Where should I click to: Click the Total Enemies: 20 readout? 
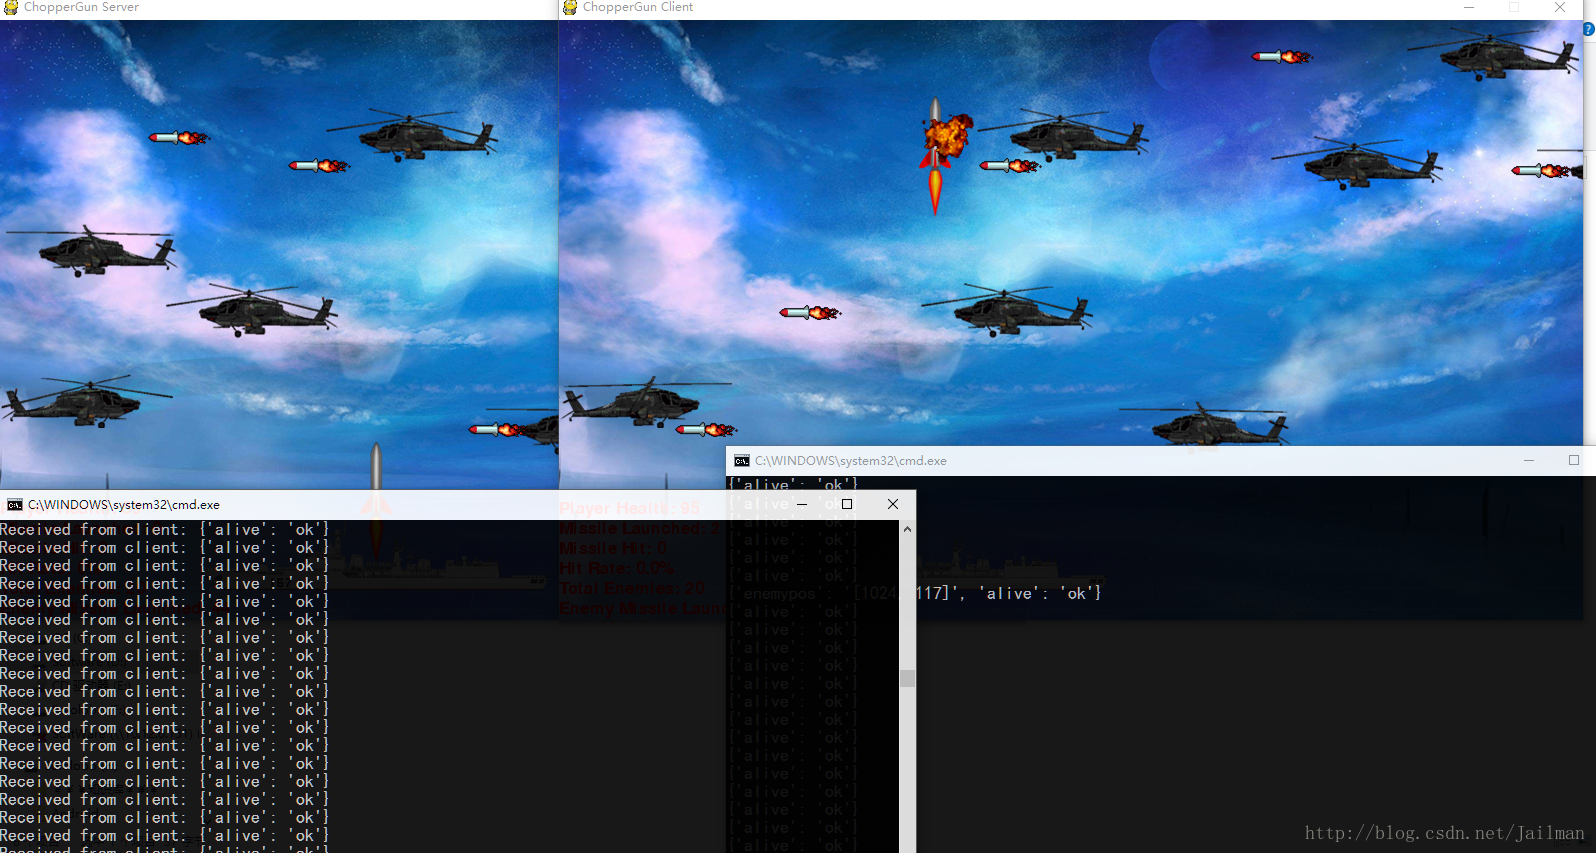click(x=632, y=588)
